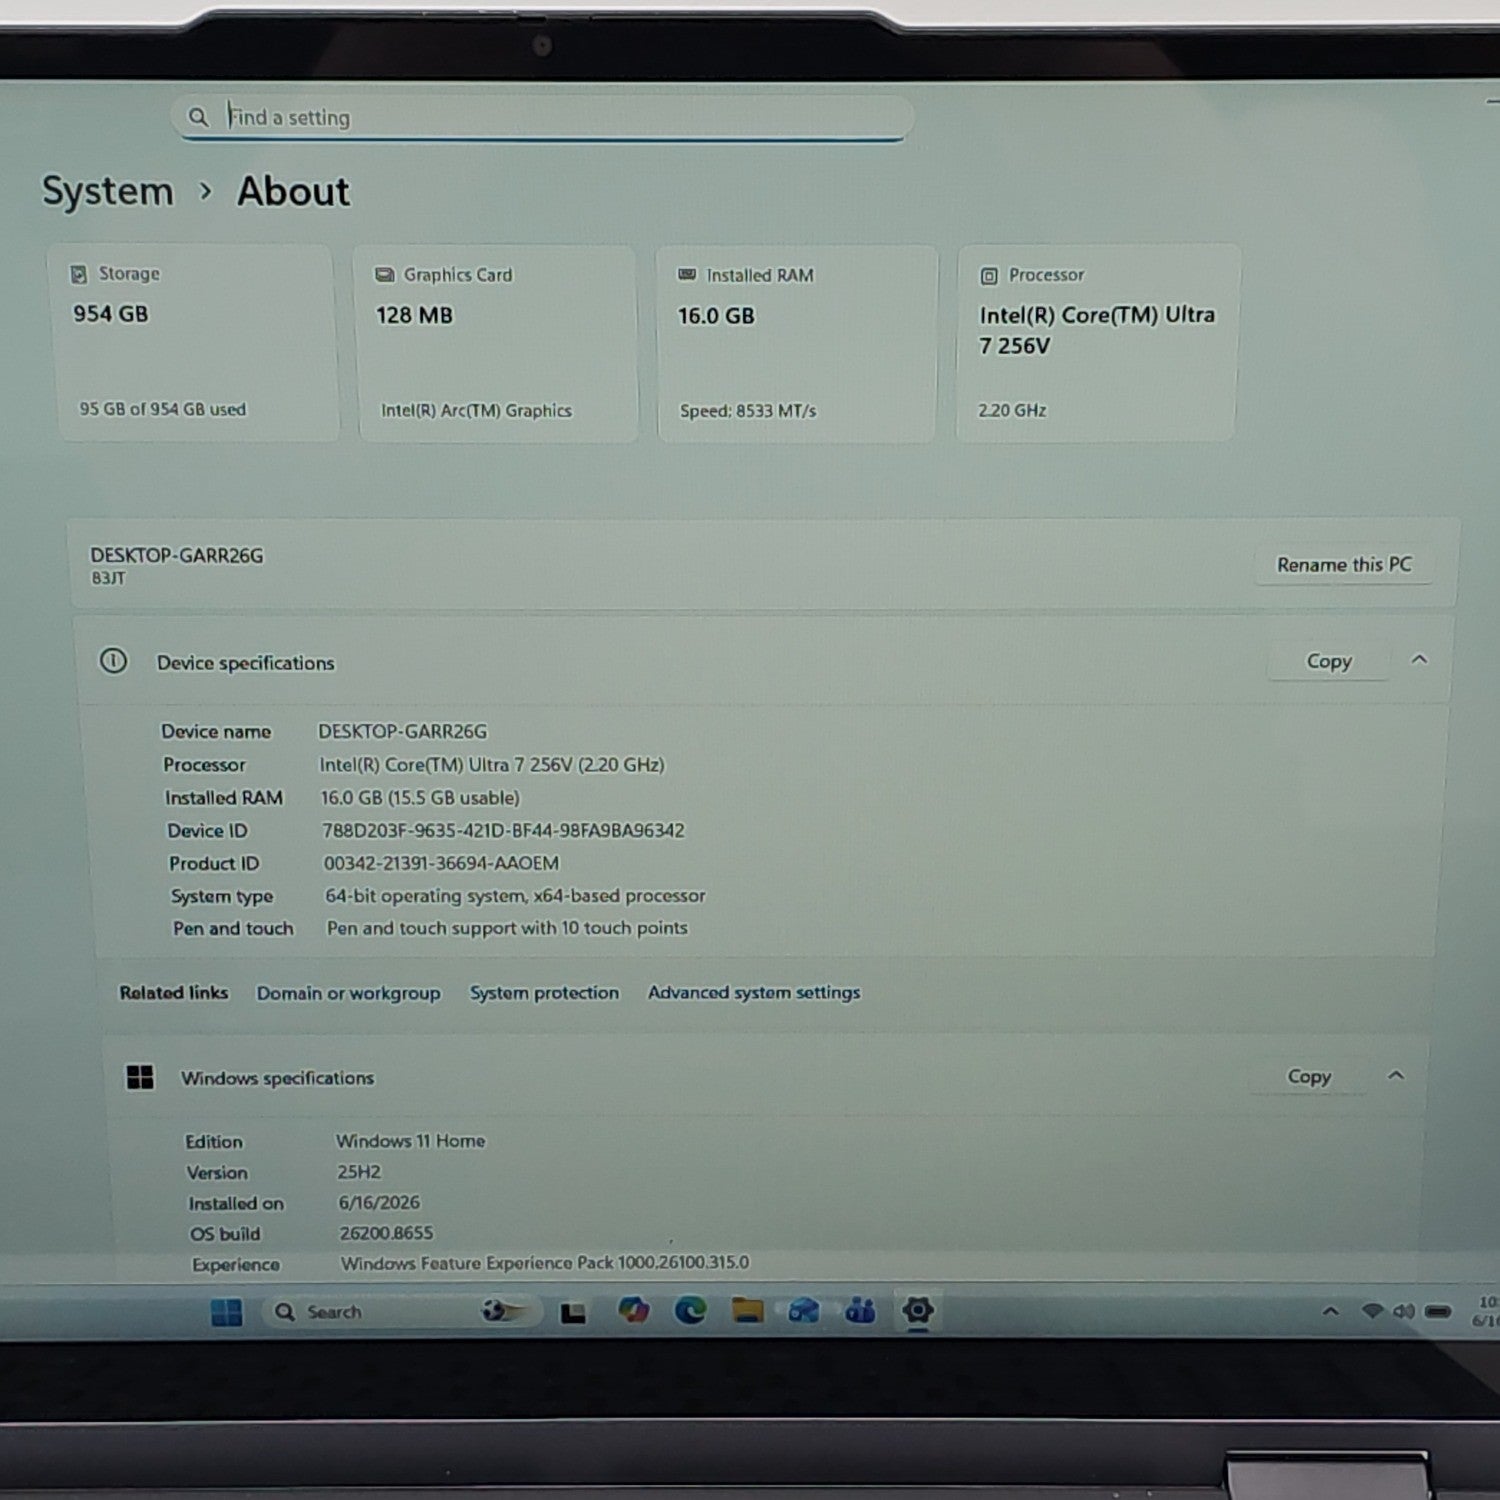Screen dimensions: 1500x1500
Task: Open Advanced system settings link
Action: tap(754, 992)
